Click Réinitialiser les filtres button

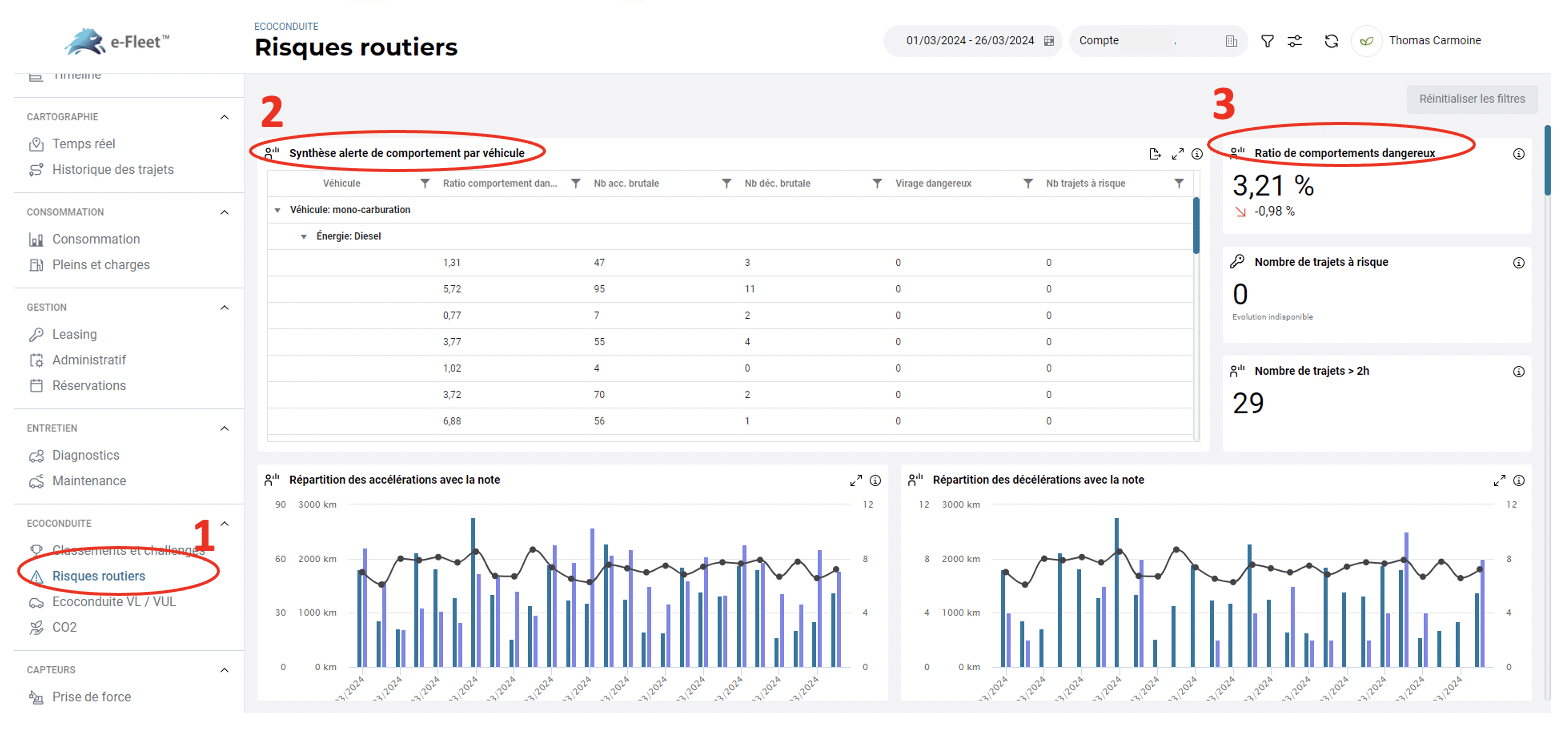tap(1472, 99)
